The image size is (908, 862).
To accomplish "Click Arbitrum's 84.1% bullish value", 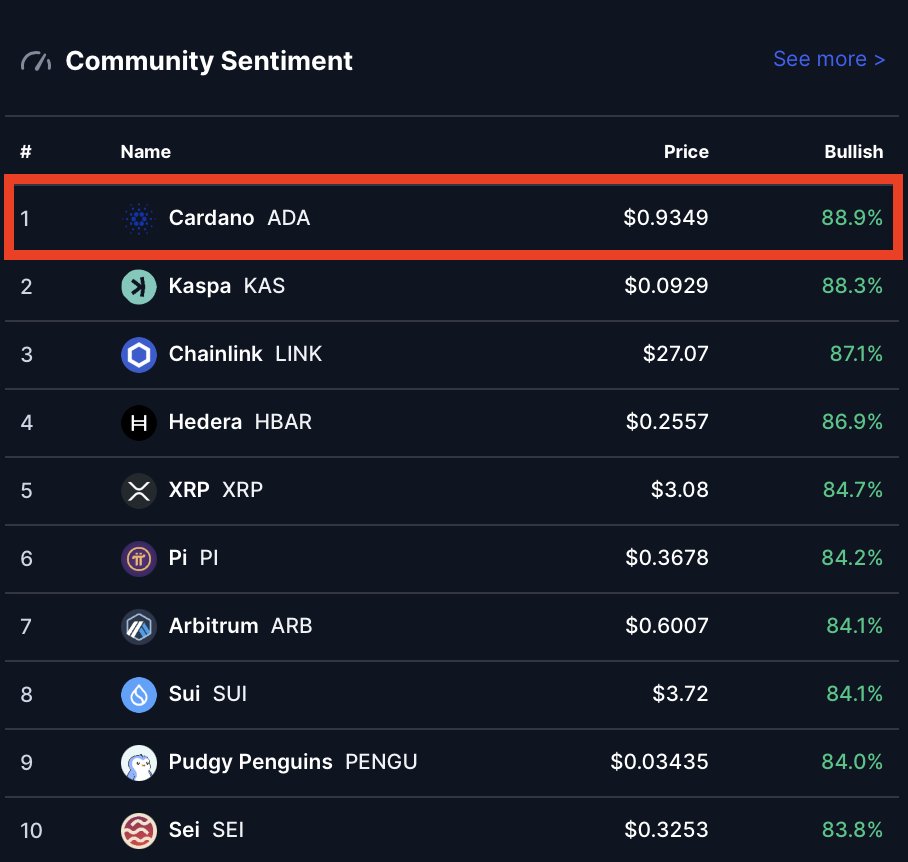I will click(x=855, y=626).
